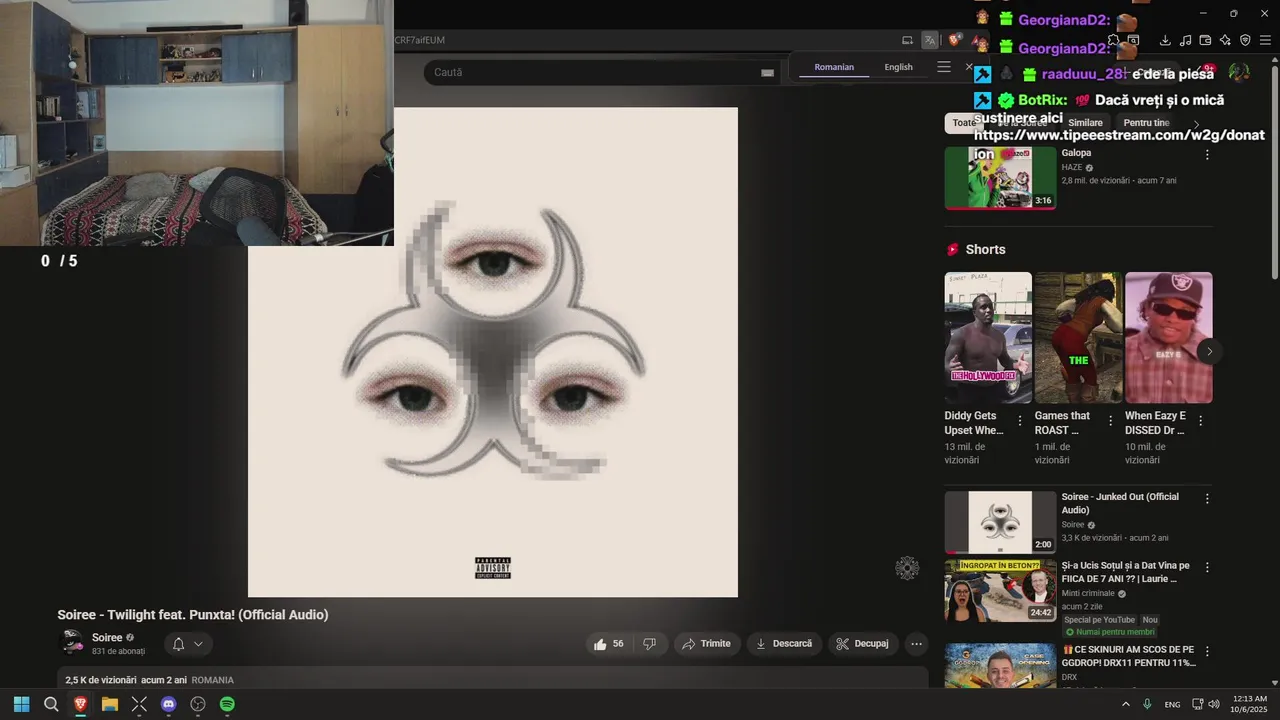Dislike the Twilight video
Image resolution: width=1280 pixels, height=720 pixels.
[649, 644]
